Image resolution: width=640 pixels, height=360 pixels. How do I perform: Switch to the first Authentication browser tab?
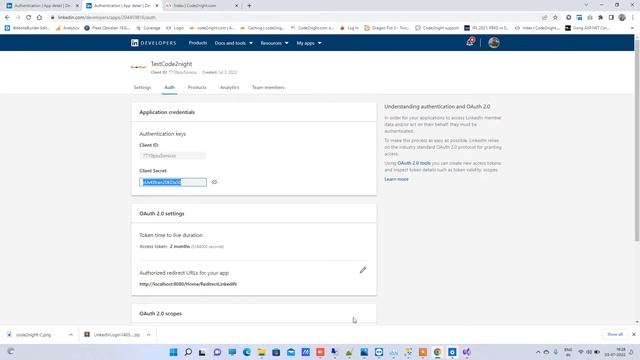pyautogui.click(x=42, y=6)
